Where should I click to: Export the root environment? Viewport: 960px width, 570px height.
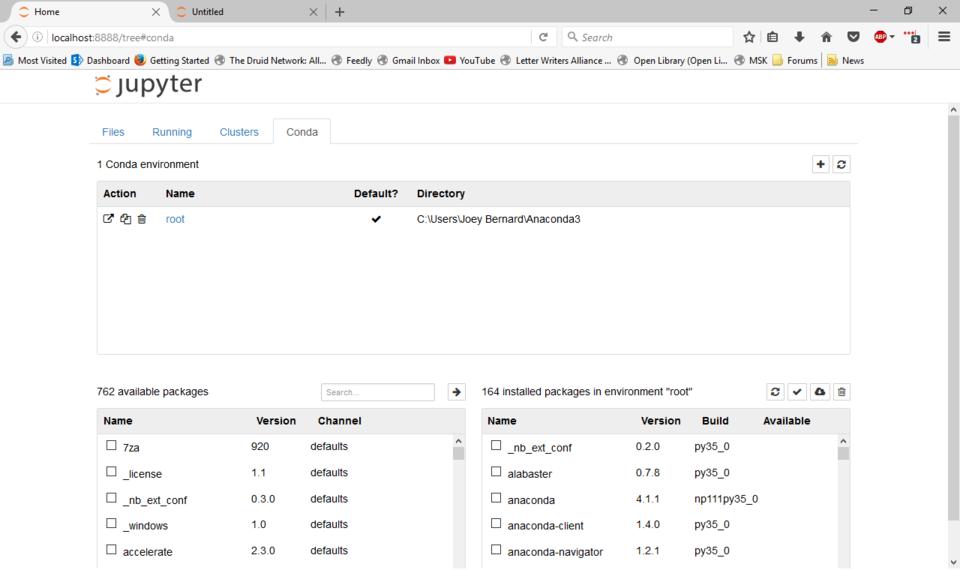[109, 219]
